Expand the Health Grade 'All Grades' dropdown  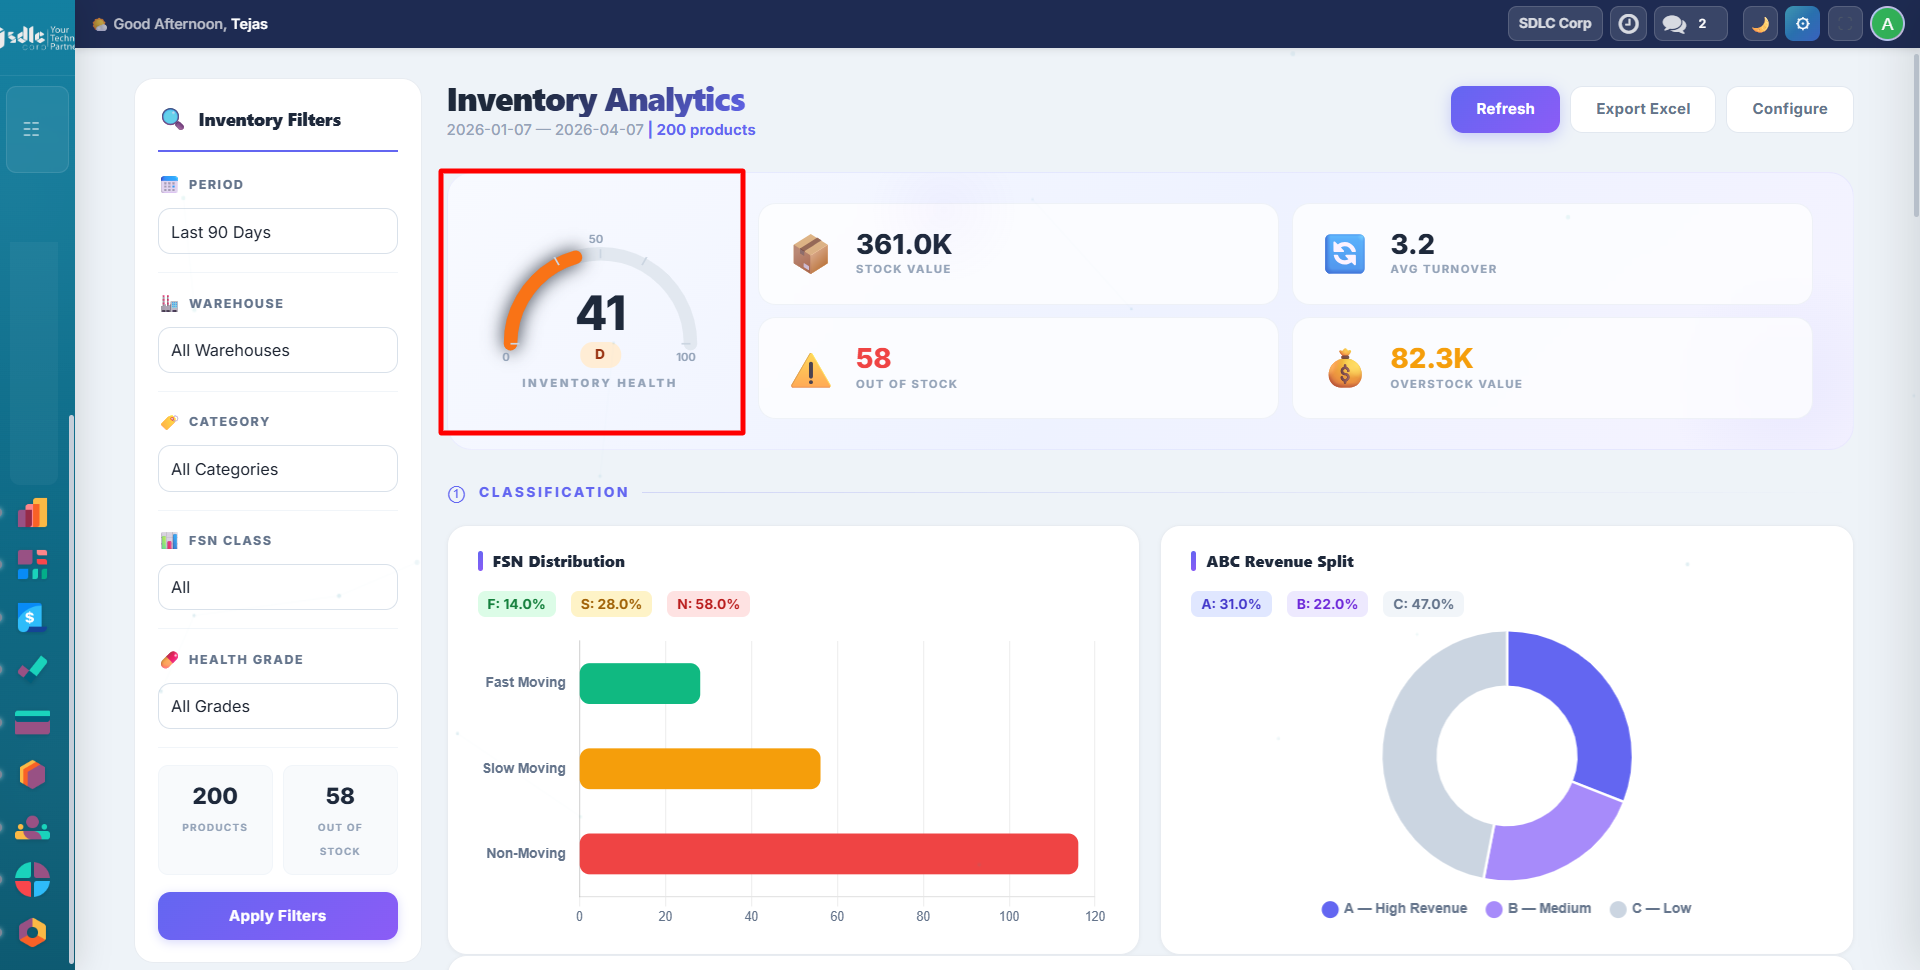click(x=277, y=706)
